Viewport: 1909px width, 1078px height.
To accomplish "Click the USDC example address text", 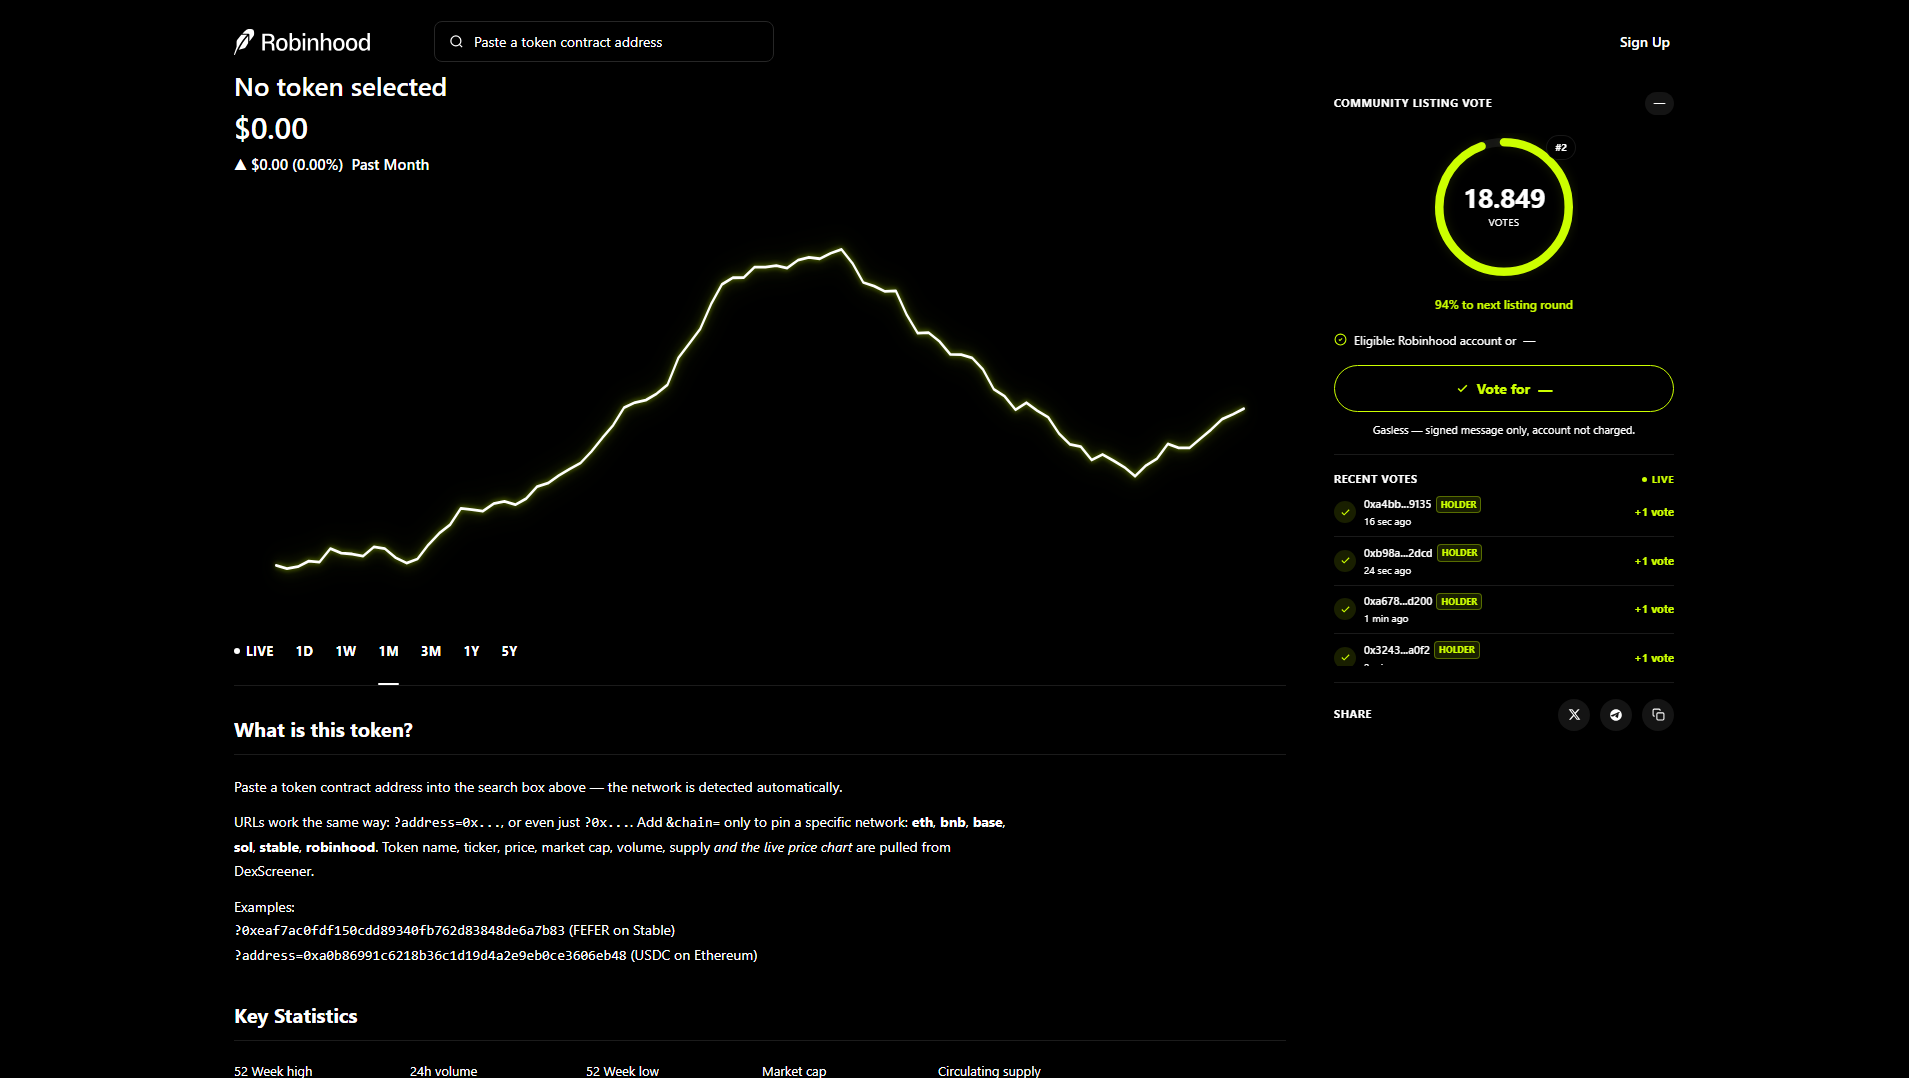I will pyautogui.click(x=496, y=956).
